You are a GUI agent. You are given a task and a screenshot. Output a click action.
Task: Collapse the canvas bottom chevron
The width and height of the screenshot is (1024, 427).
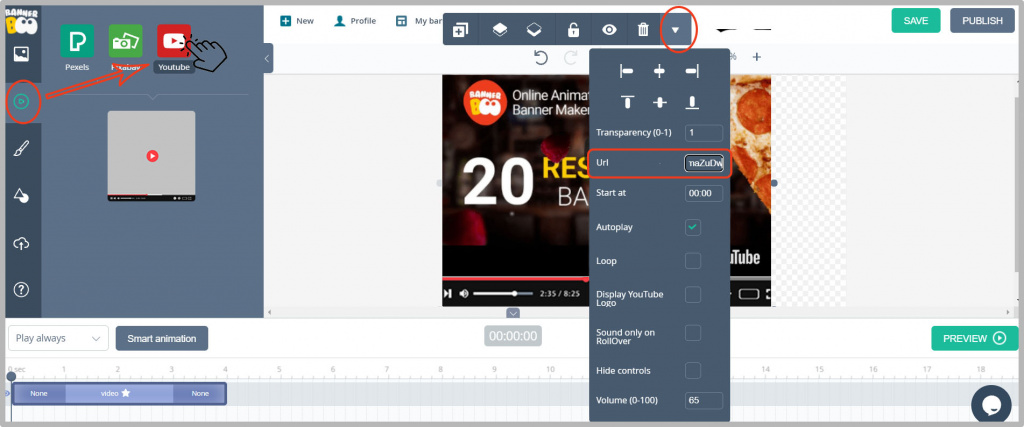(513, 313)
